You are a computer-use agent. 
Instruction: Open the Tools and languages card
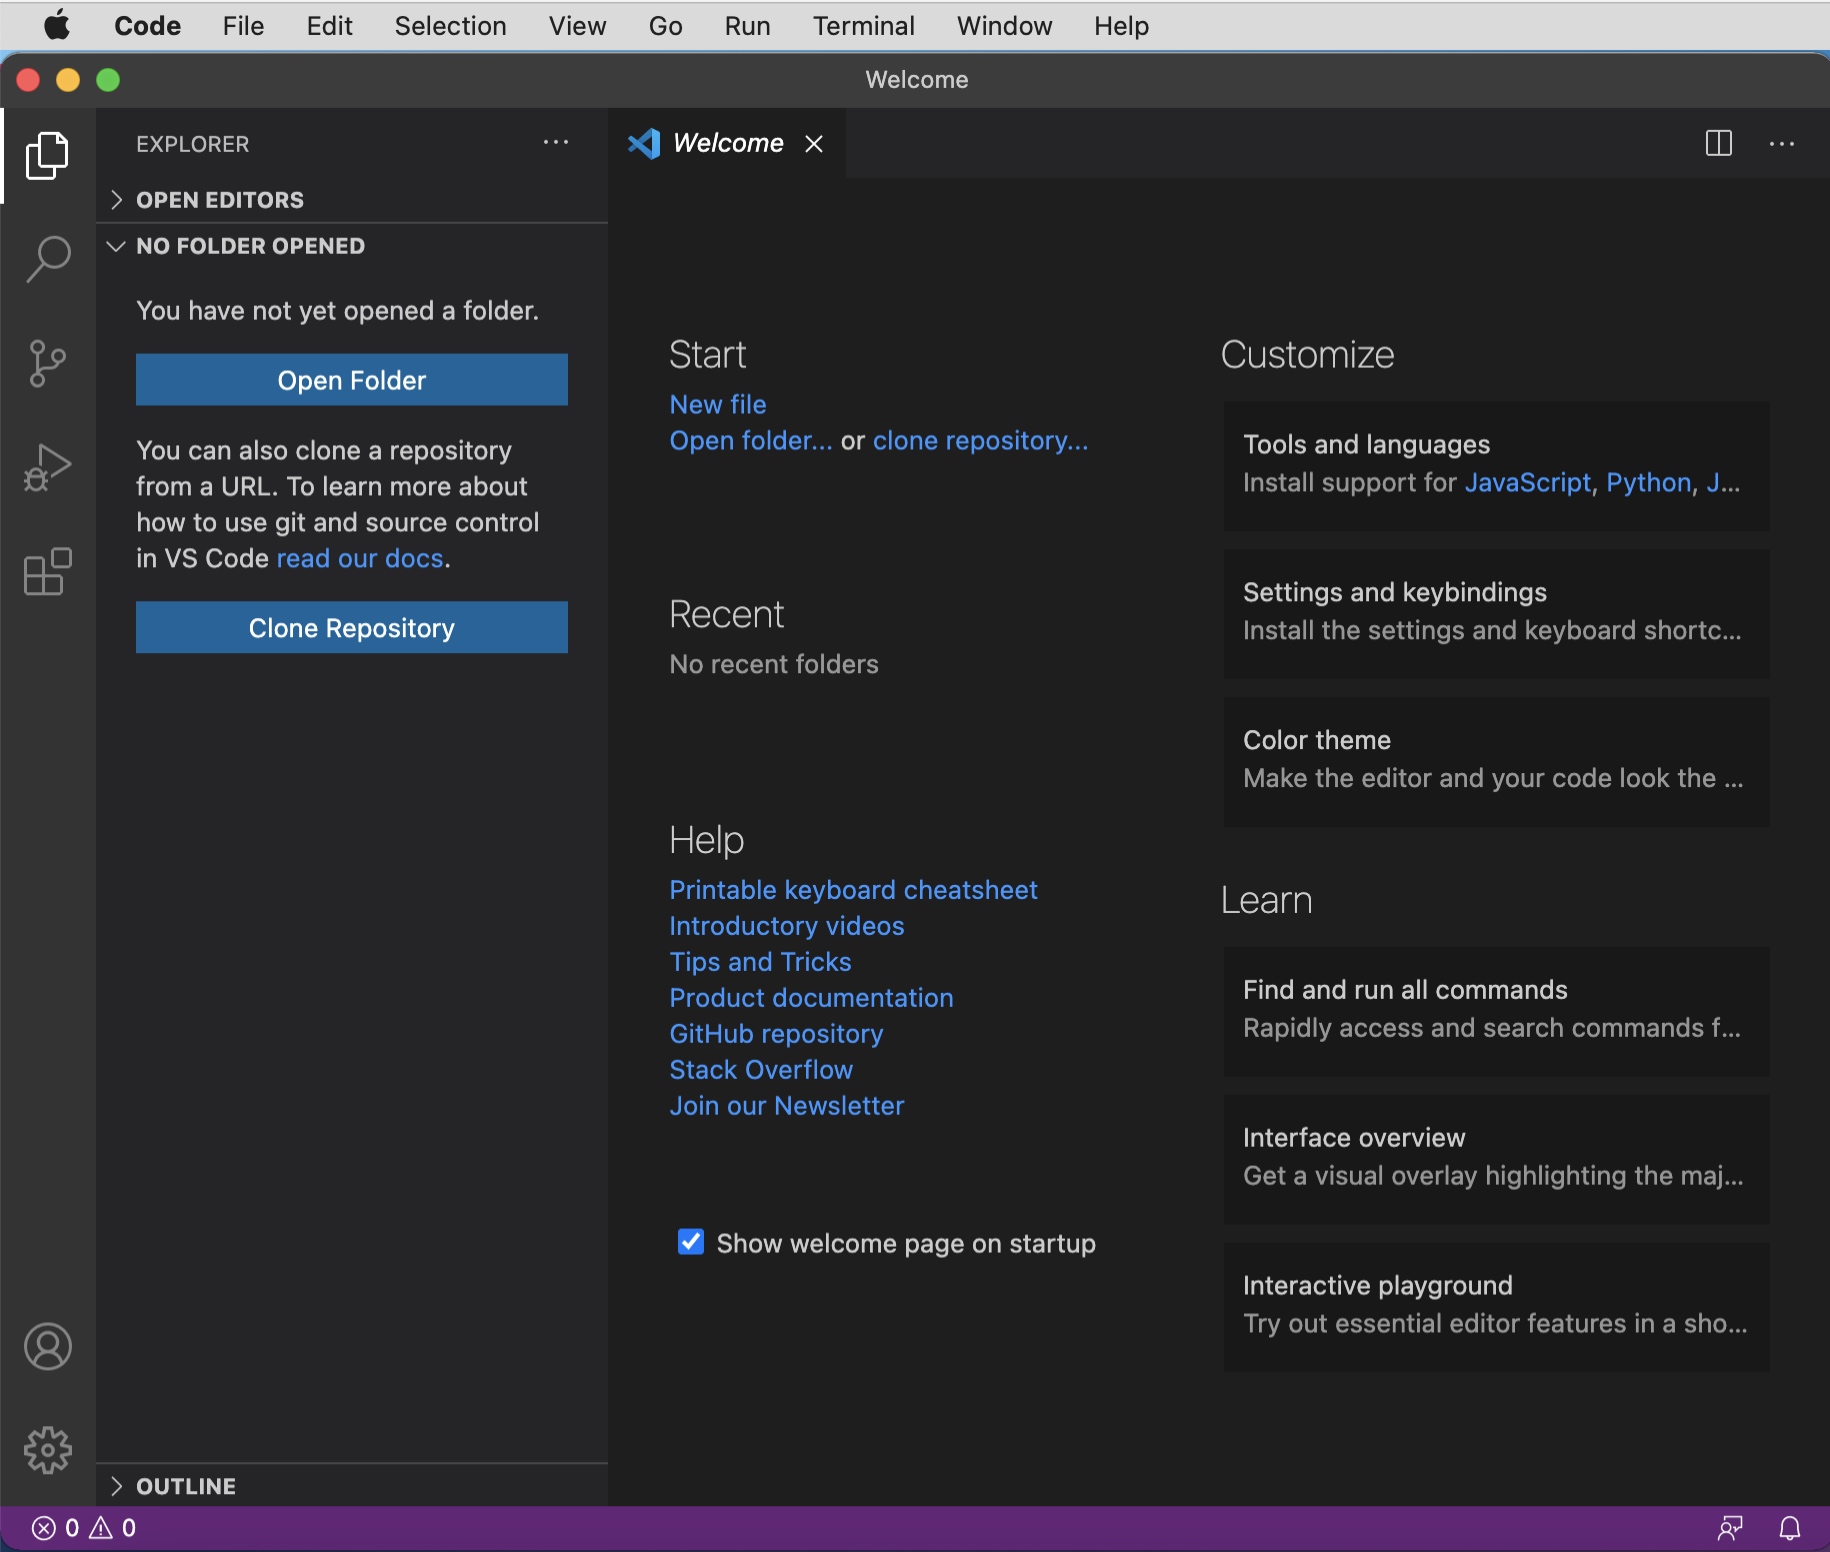pos(1496,466)
